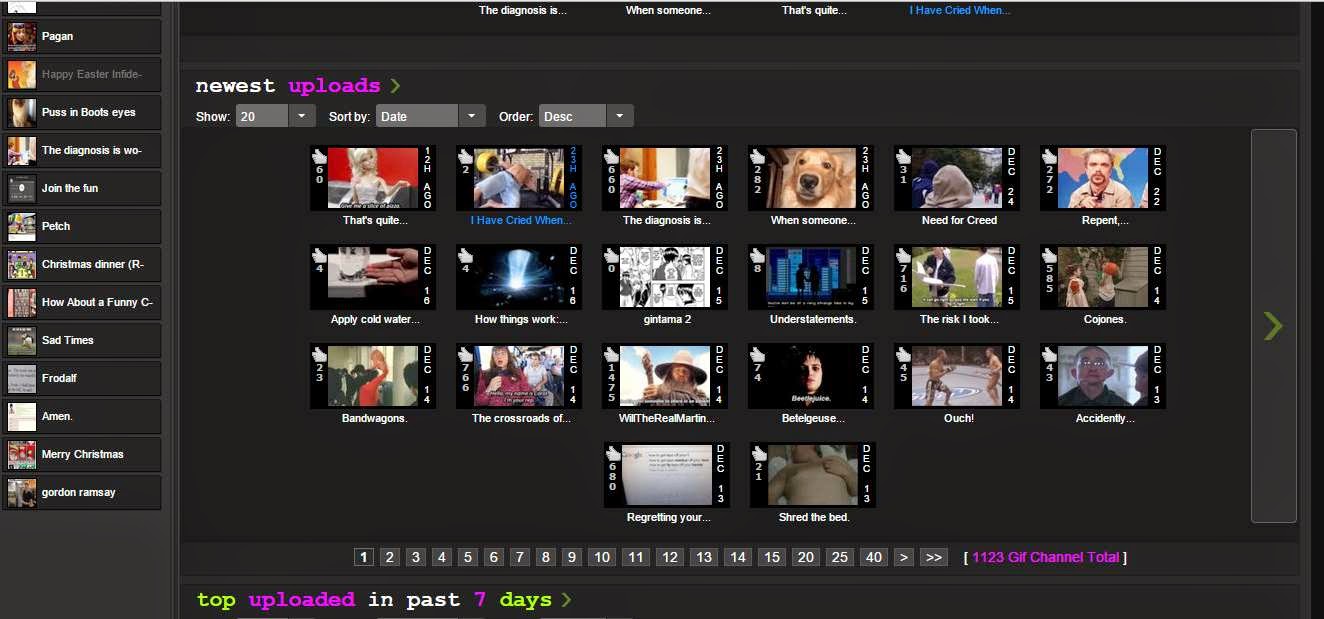Select Merry Christmas in the sidebar
This screenshot has height=619, width=1324.
pyautogui.click(x=82, y=454)
